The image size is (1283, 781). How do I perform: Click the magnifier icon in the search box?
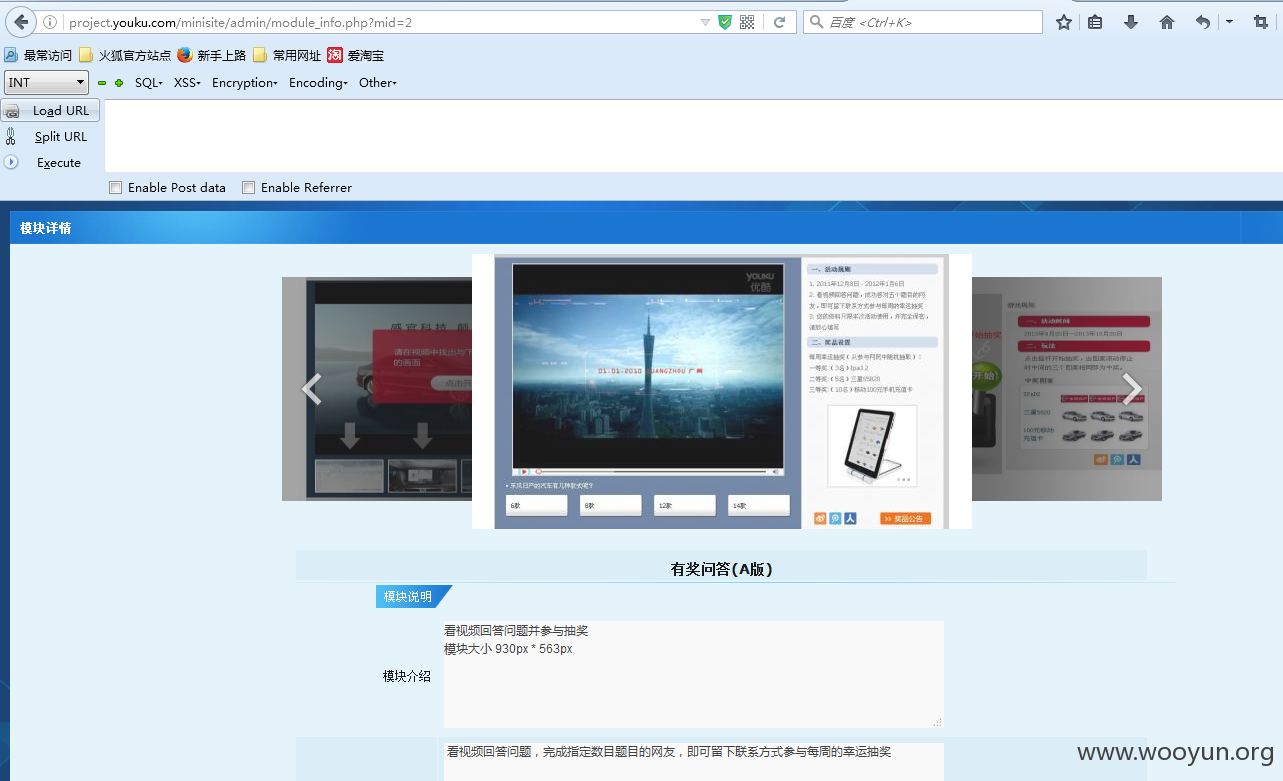point(816,22)
